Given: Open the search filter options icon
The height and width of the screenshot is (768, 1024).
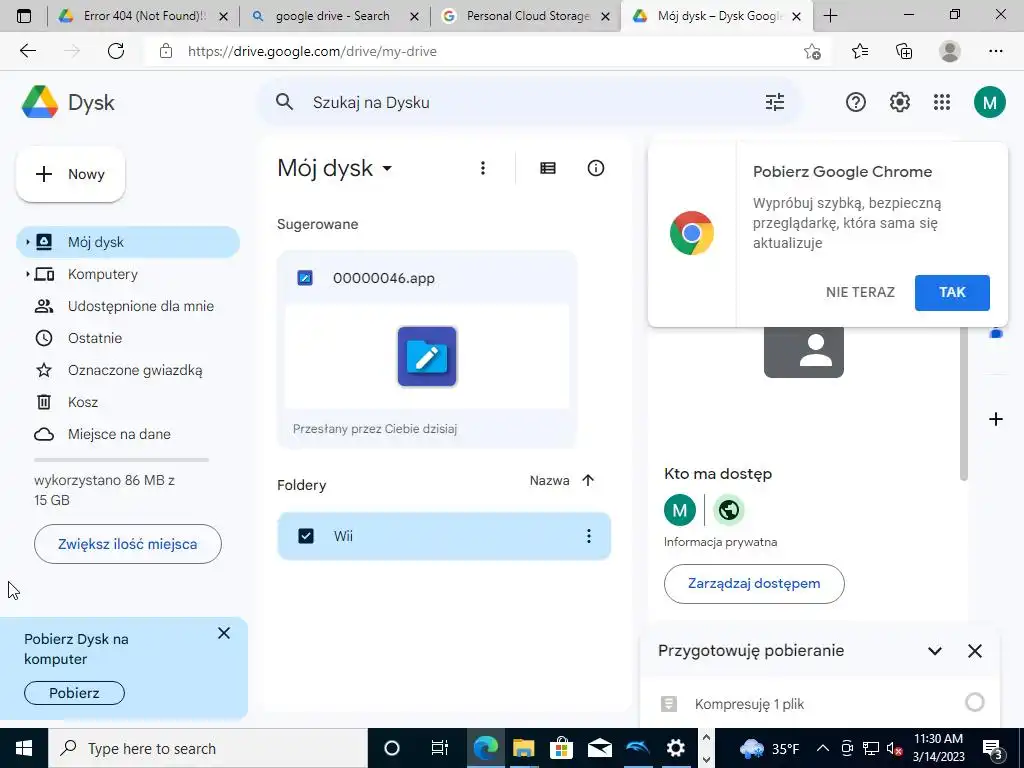Looking at the screenshot, I should 775,102.
